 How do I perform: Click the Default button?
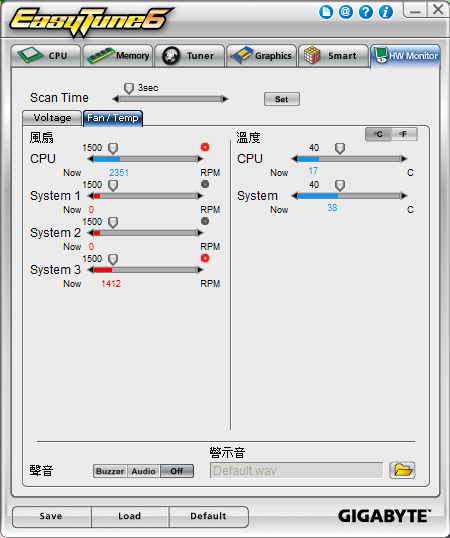tap(208, 516)
